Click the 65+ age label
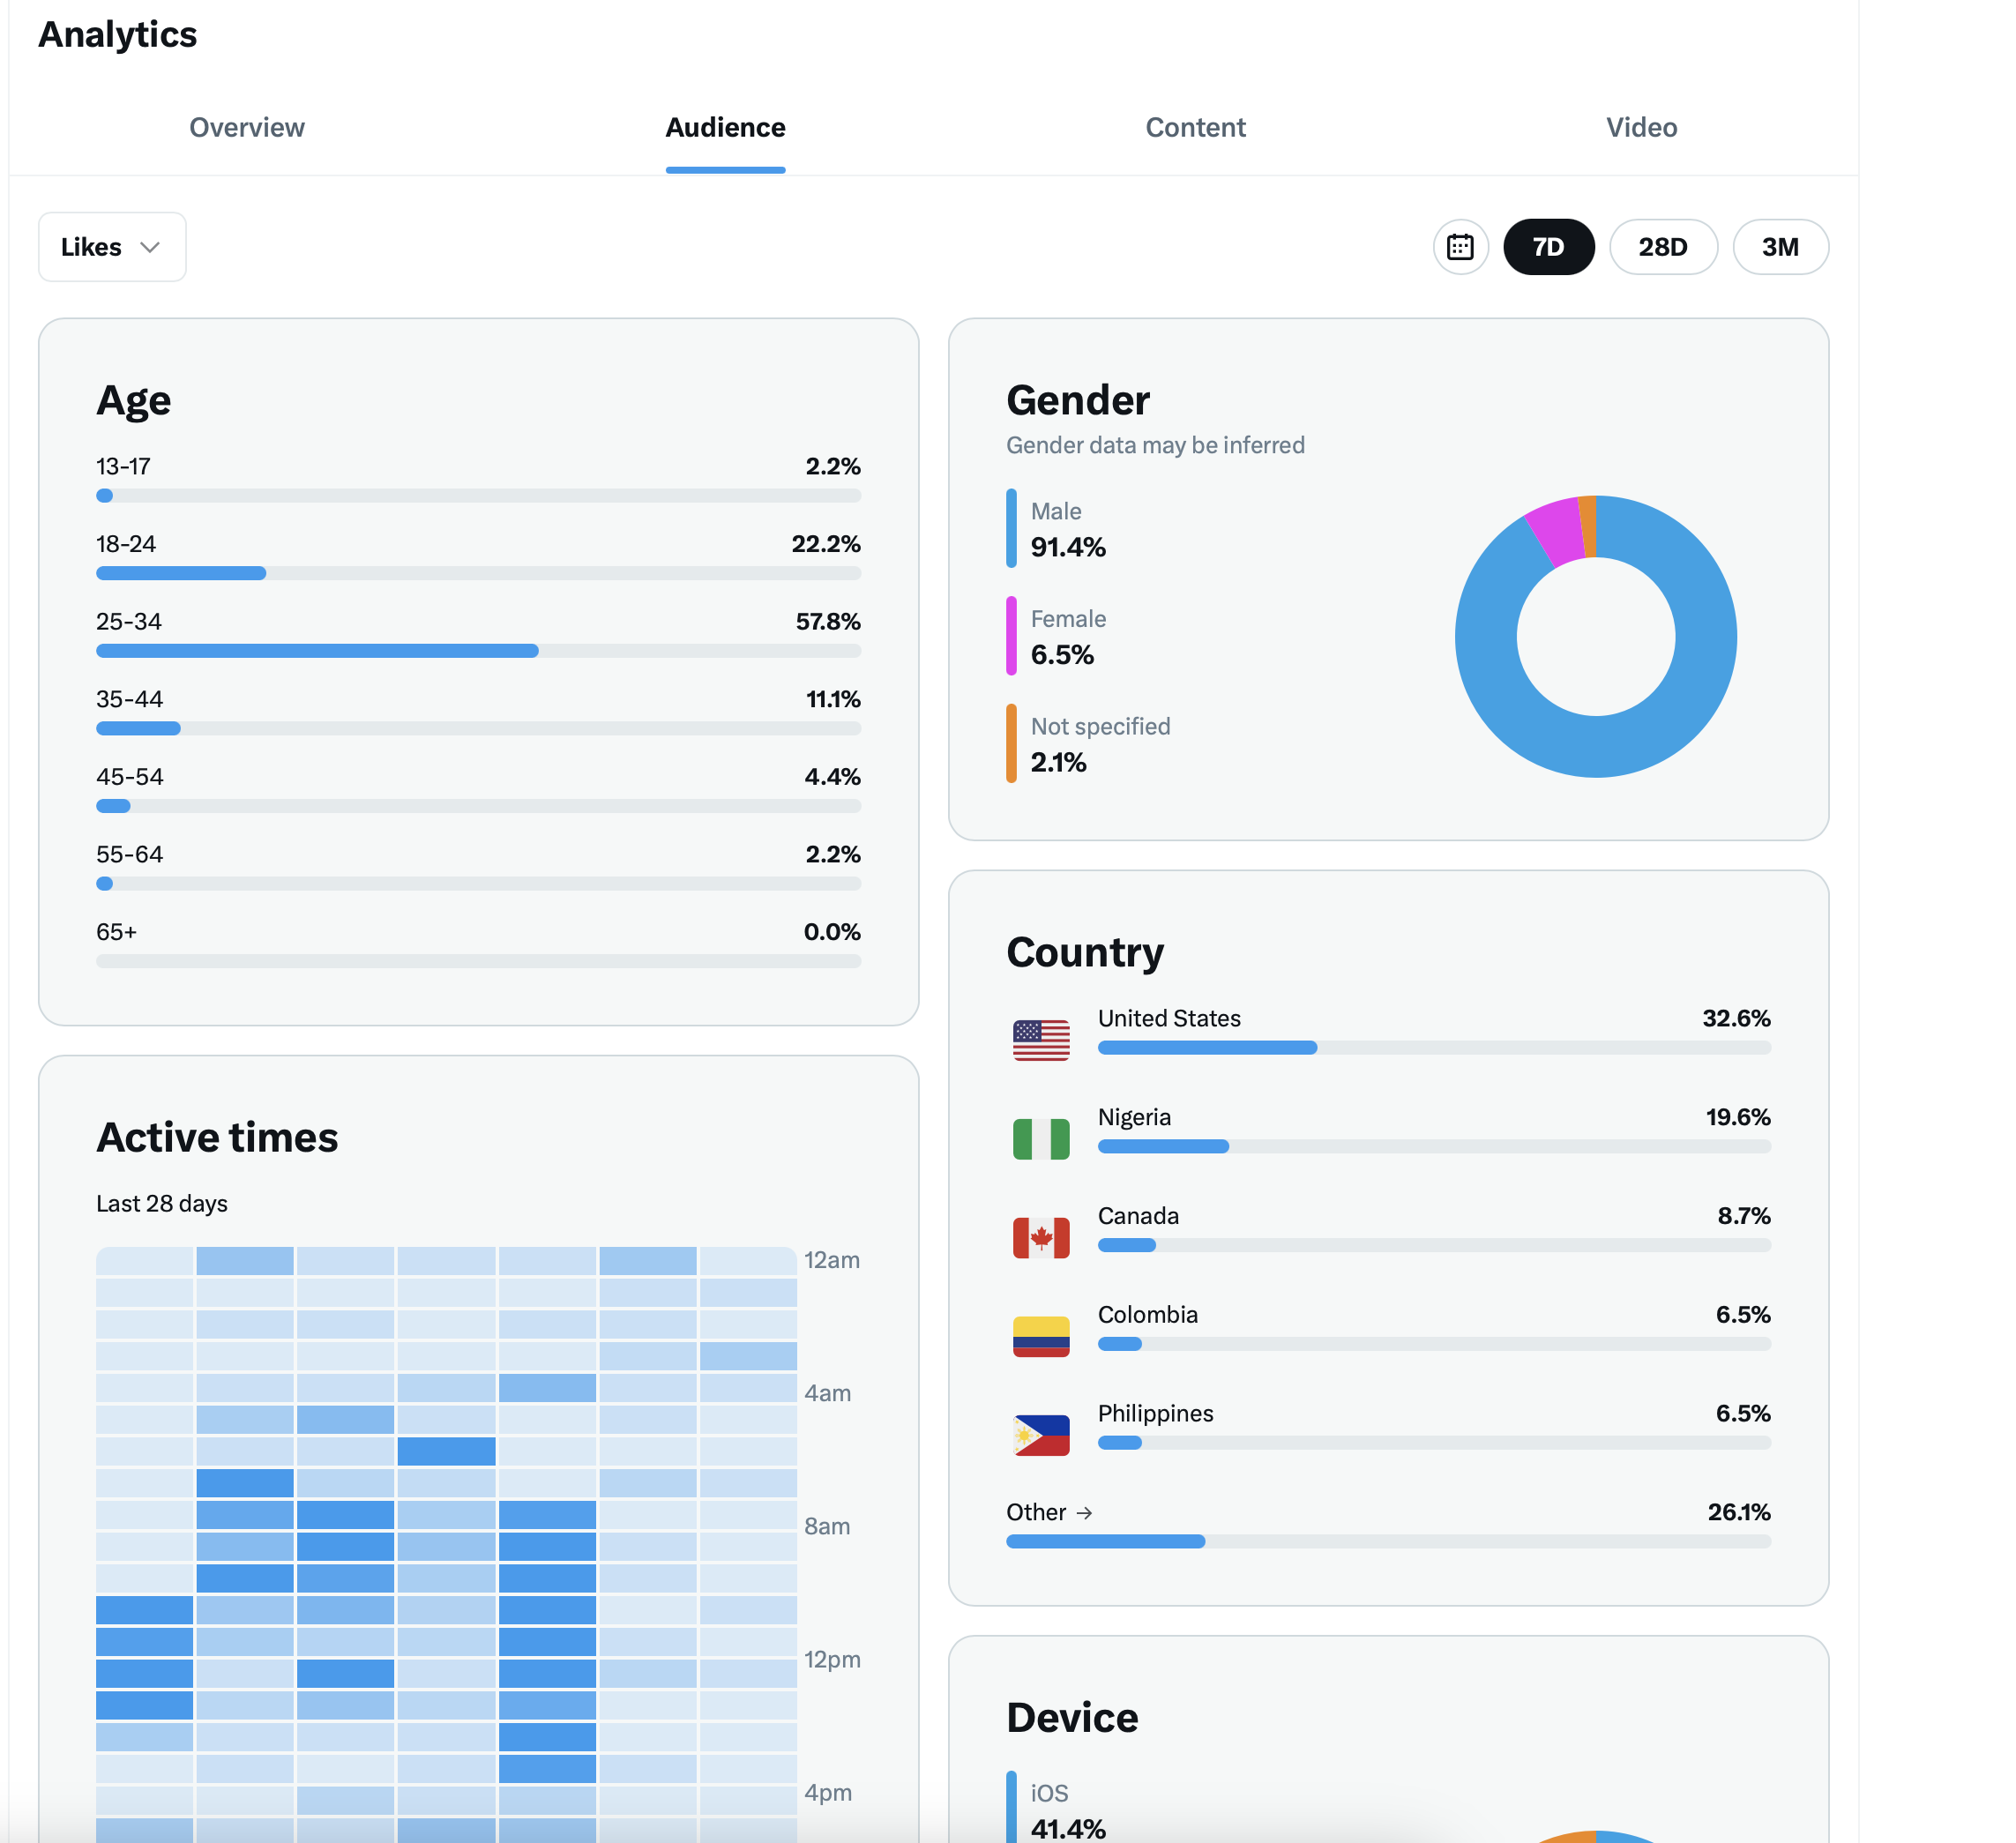 coord(116,932)
